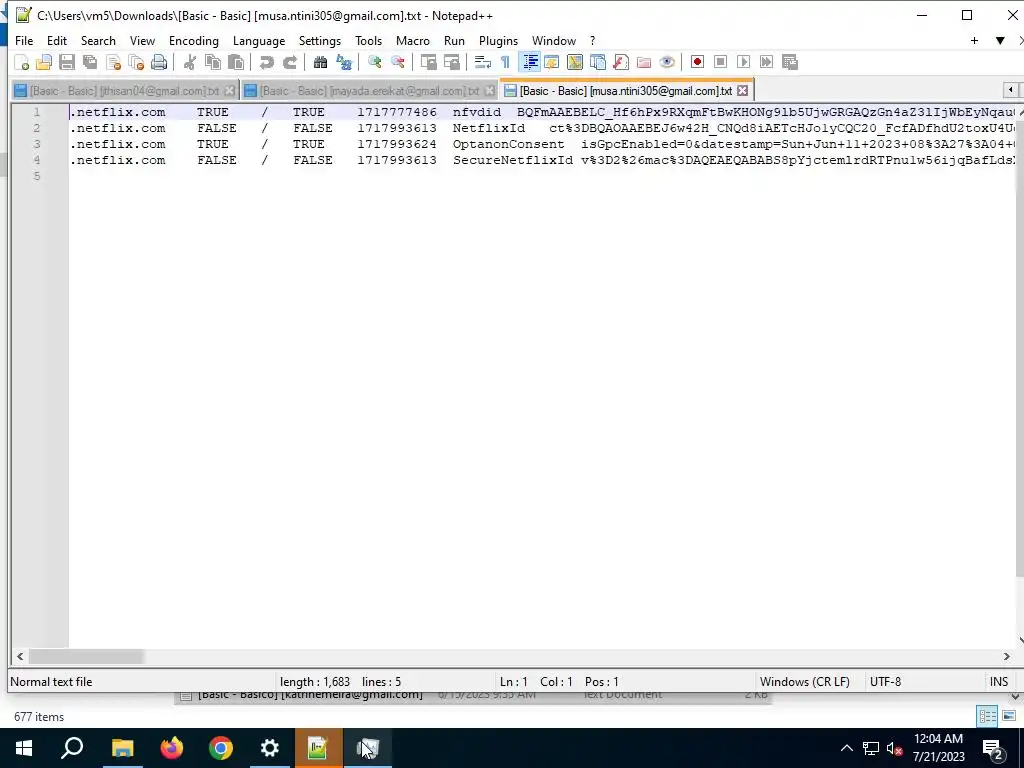Click line number 3 in the margin
Image resolution: width=1024 pixels, height=768 pixels.
pyautogui.click(x=37, y=144)
